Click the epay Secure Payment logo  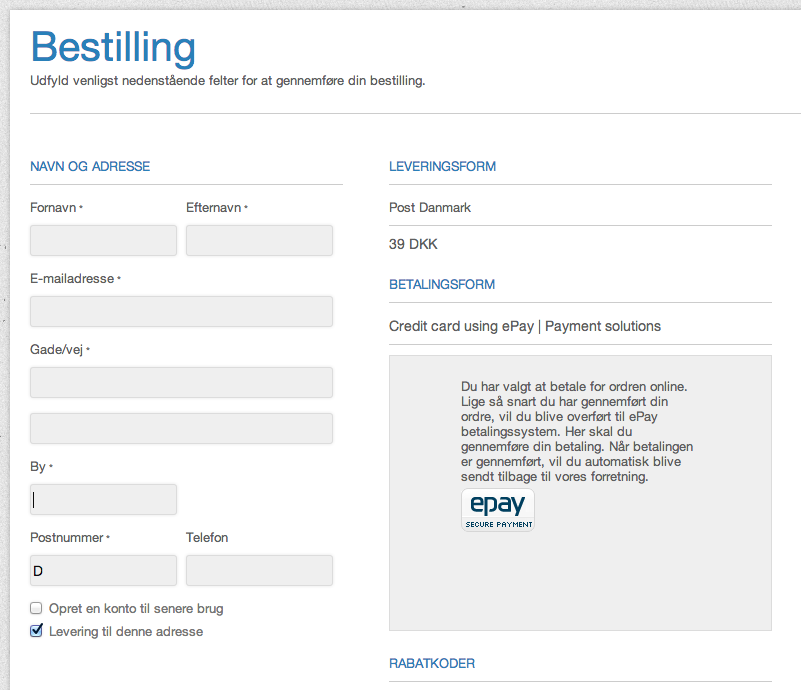[x=498, y=510]
